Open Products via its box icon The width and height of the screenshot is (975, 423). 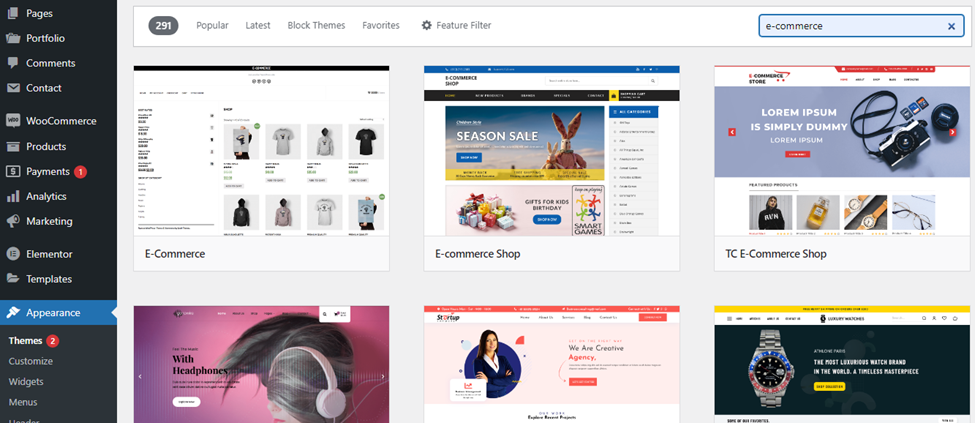point(13,147)
